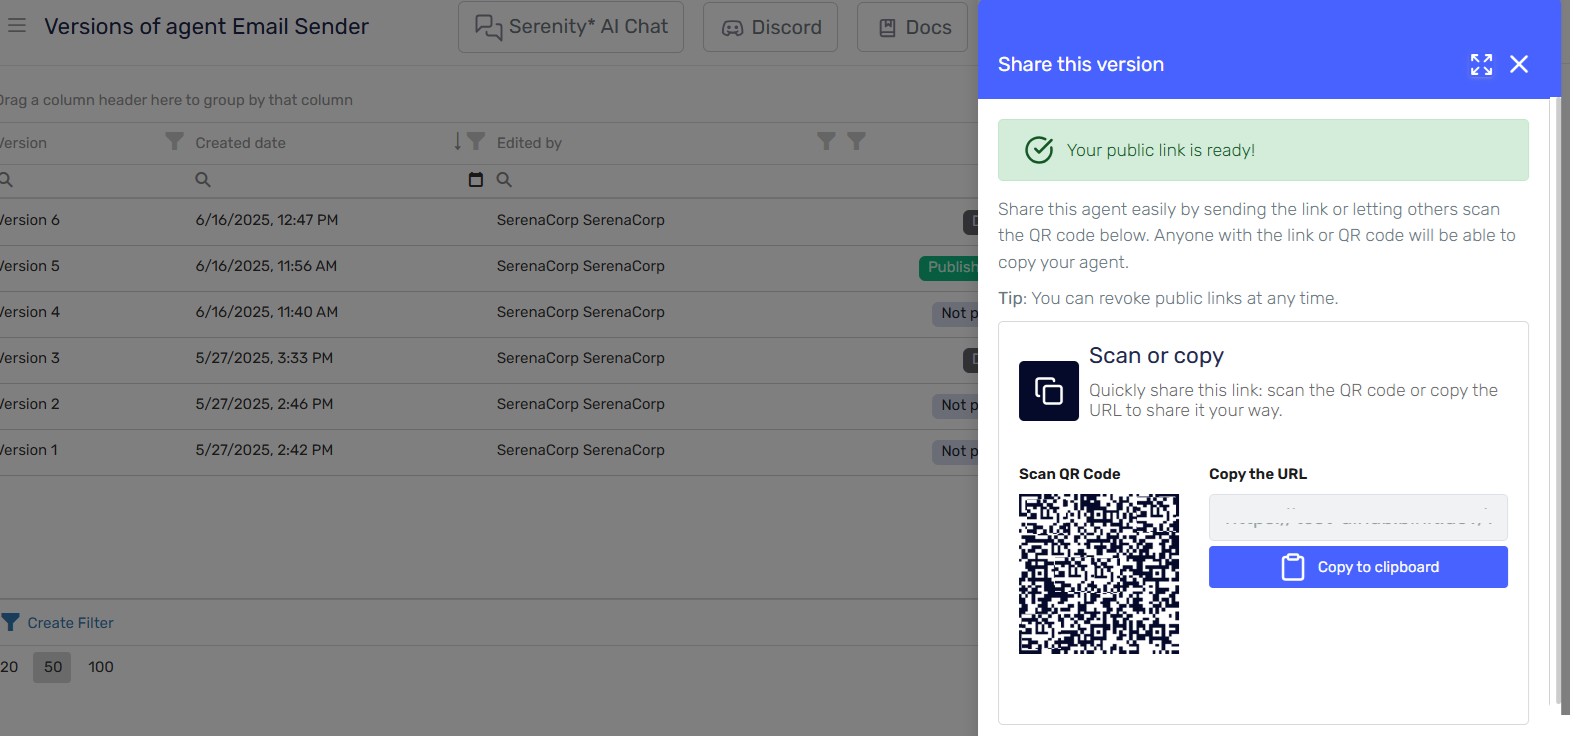Set page size to 100
Screen dimensions: 1570x736
coord(101,667)
